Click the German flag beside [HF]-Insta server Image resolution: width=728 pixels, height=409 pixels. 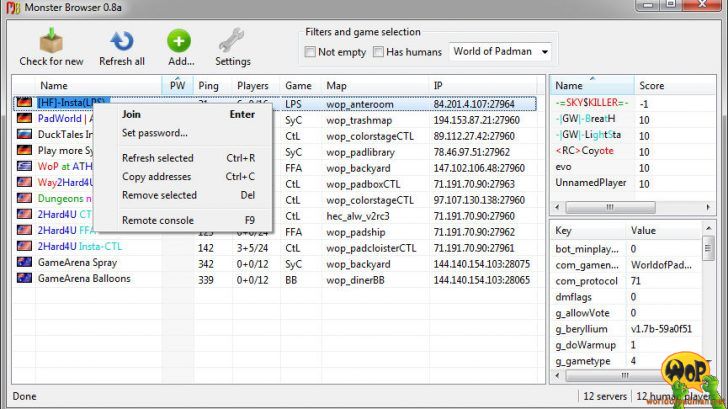(x=24, y=103)
